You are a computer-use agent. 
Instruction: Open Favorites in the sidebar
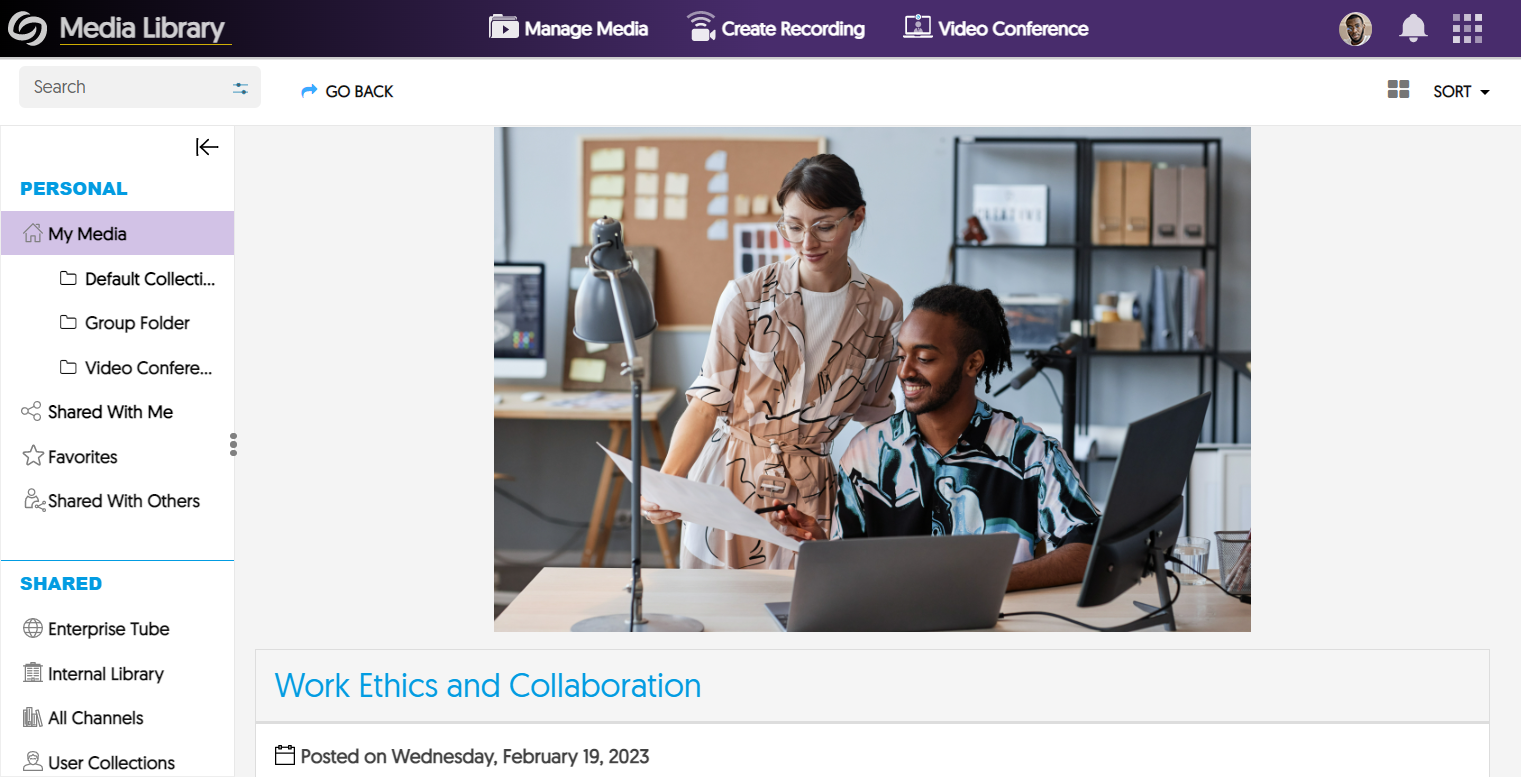[x=70, y=456]
